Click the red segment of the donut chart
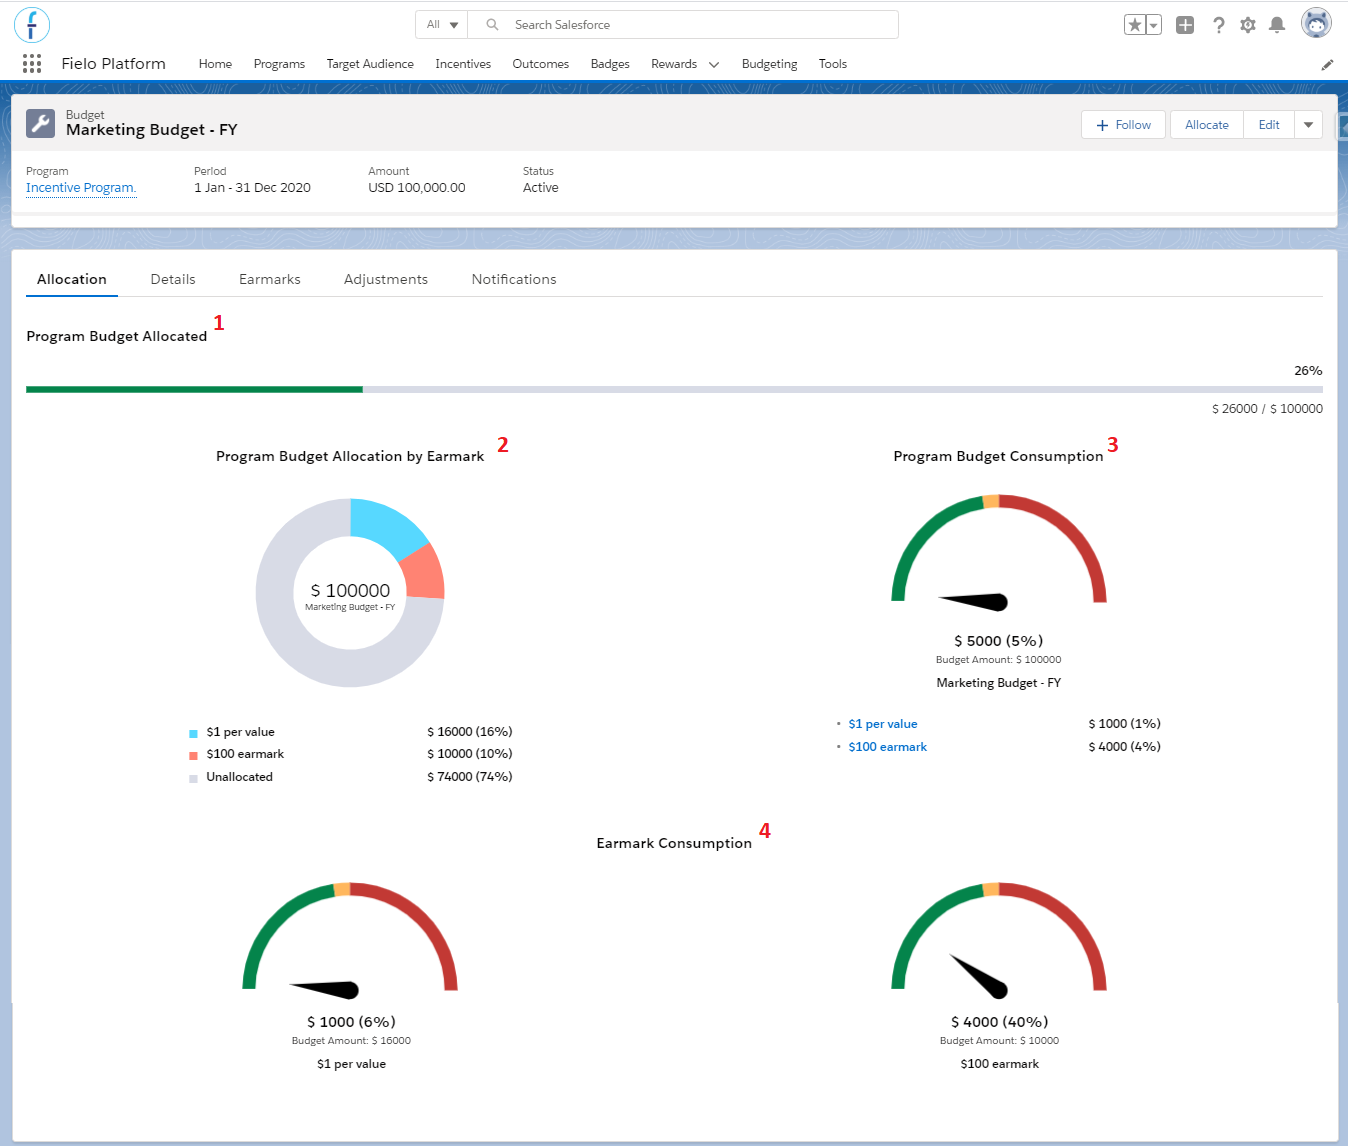The width and height of the screenshot is (1348, 1146). pos(424,573)
